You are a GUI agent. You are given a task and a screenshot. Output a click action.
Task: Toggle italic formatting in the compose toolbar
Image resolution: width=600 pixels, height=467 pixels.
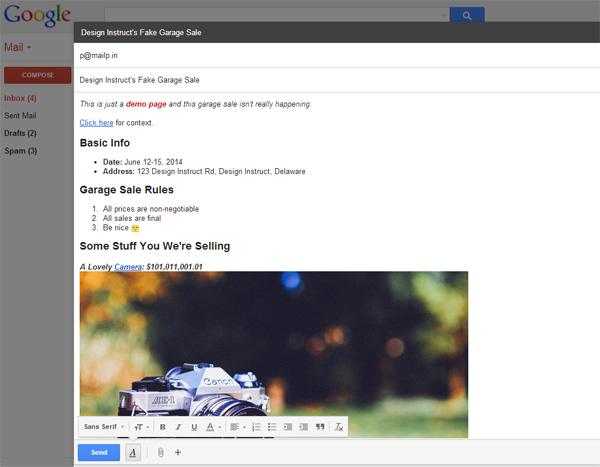178,427
